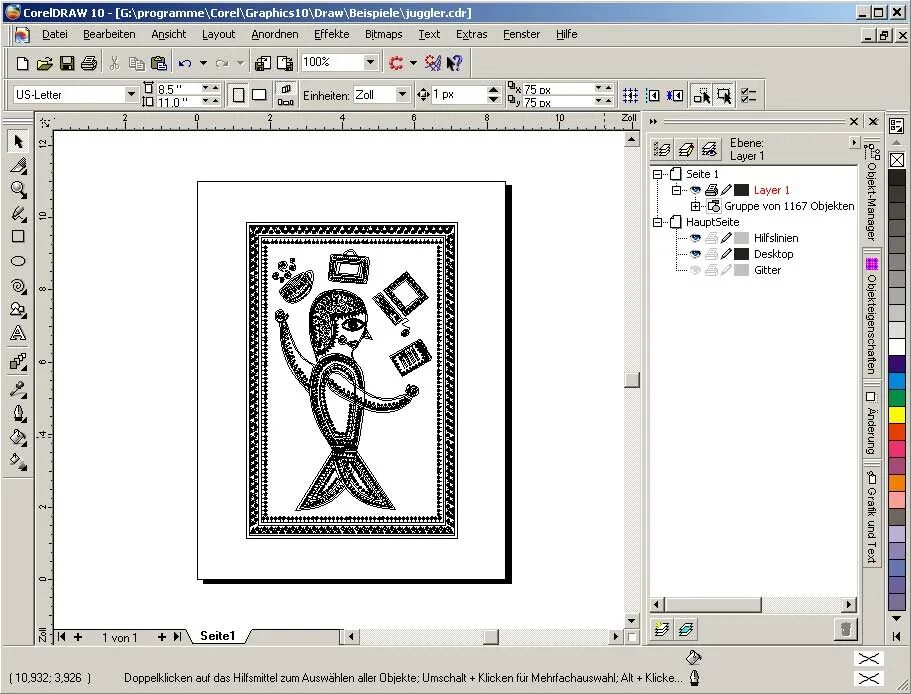Click New Layer button in Object Manager
911x694 pixels.
661,629
